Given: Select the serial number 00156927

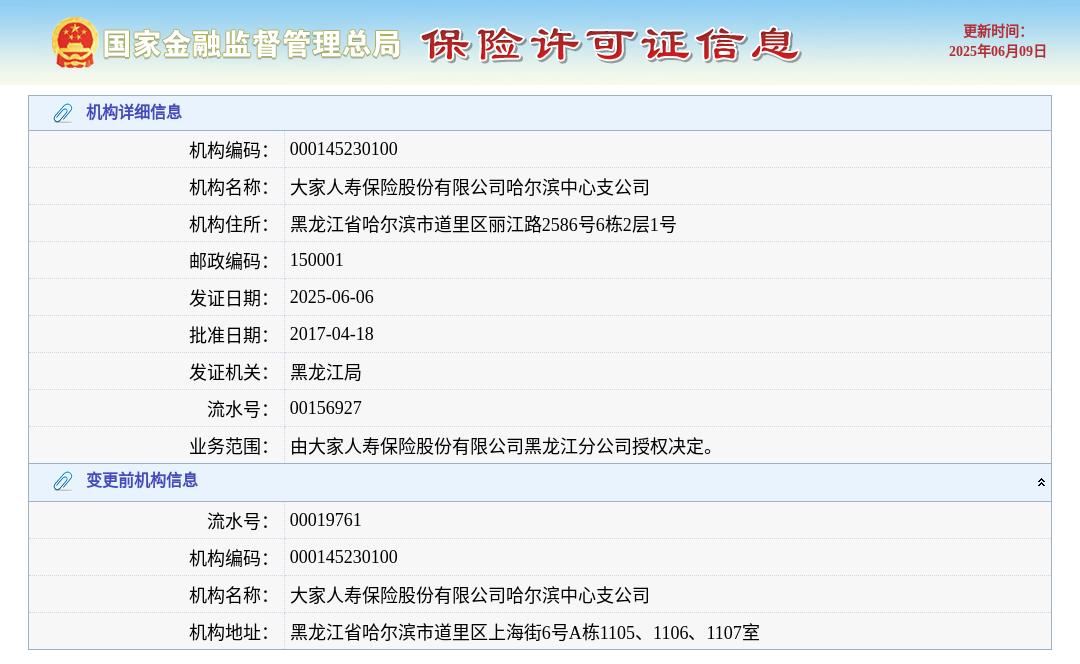Looking at the screenshot, I should 325,408.
